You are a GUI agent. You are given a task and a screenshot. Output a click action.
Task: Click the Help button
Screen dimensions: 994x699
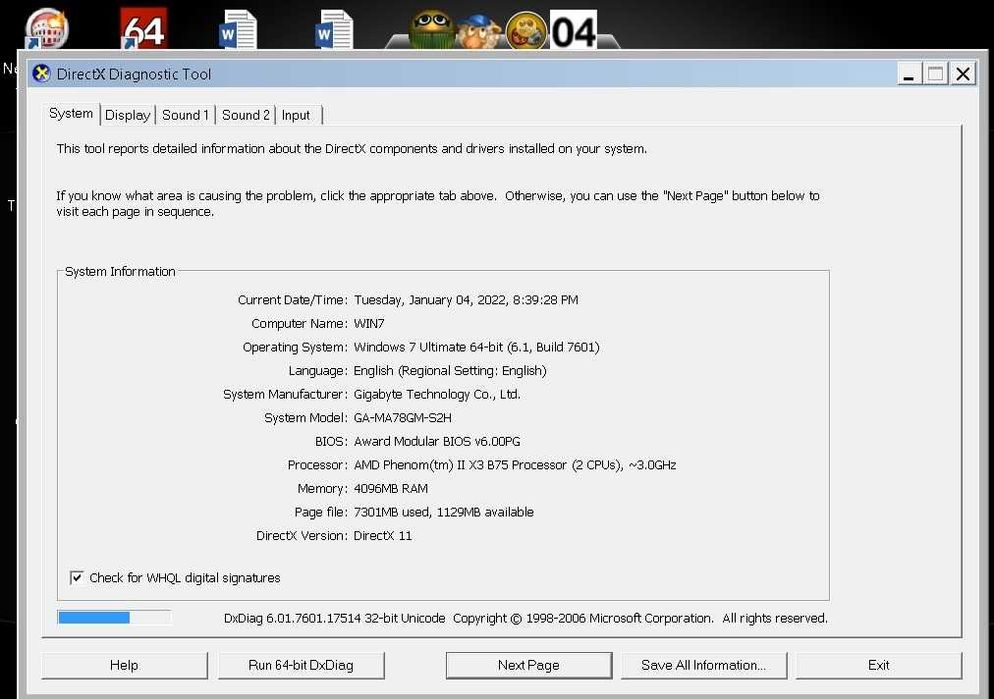click(124, 665)
